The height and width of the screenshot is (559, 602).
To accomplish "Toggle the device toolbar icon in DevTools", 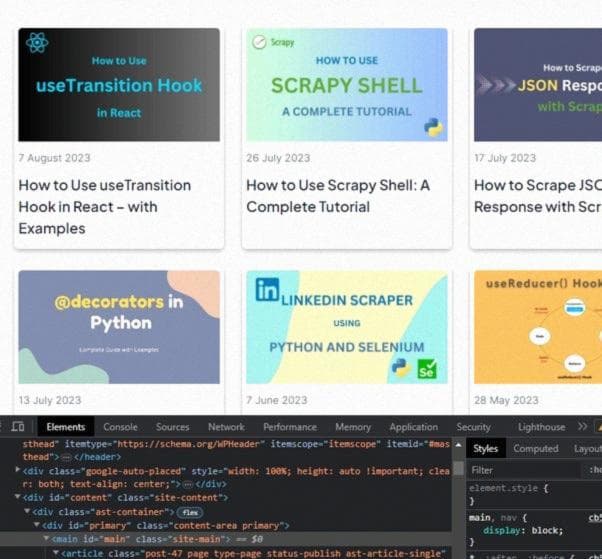I will (18, 427).
